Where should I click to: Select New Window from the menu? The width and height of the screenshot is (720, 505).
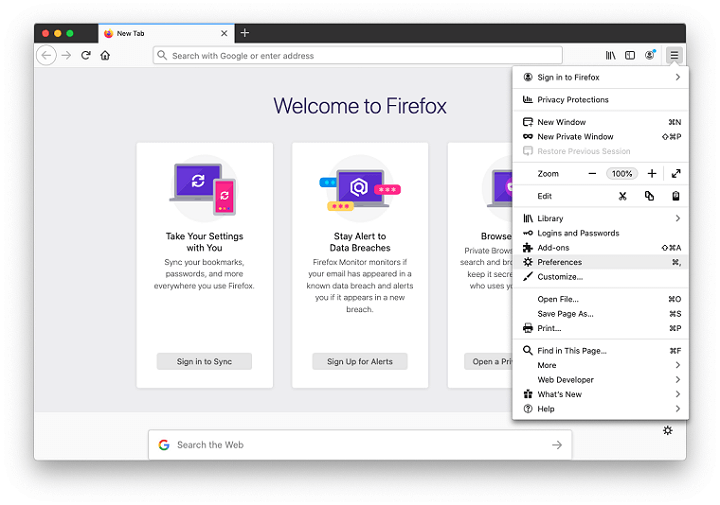click(601, 122)
